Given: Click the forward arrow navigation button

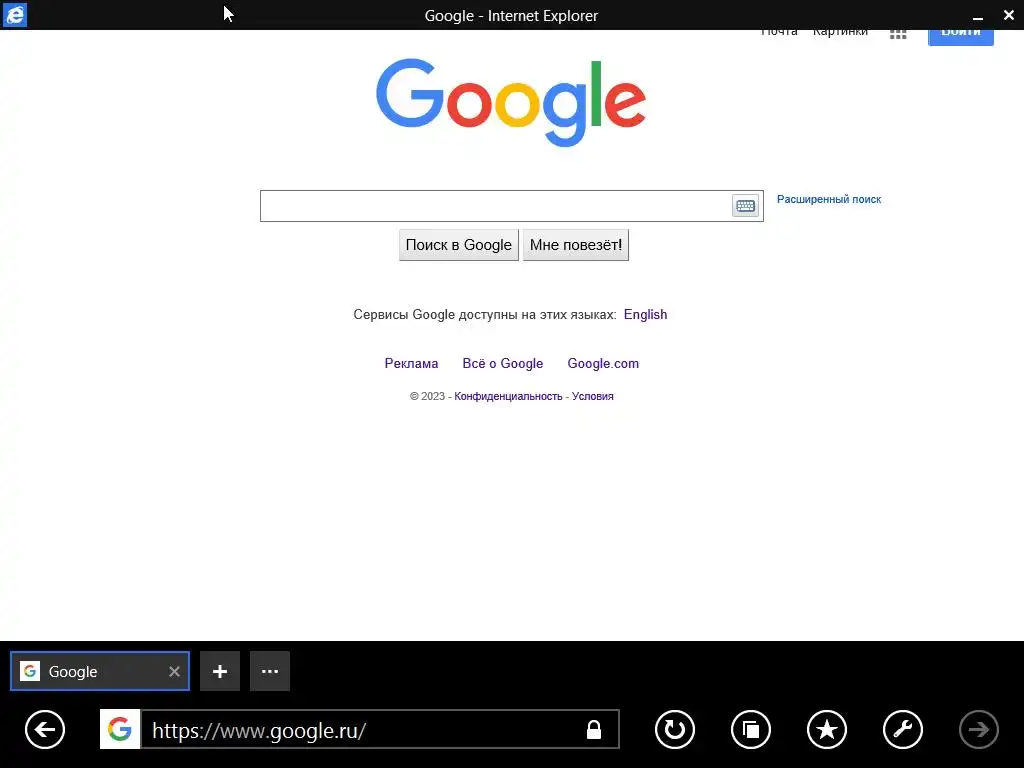Looking at the screenshot, I should (x=978, y=729).
